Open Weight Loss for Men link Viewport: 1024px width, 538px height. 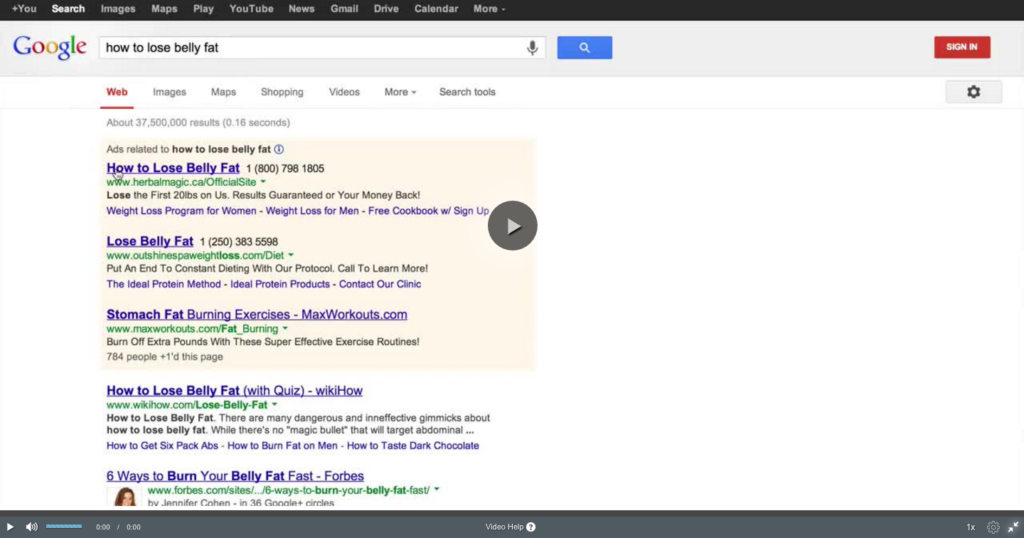312,211
